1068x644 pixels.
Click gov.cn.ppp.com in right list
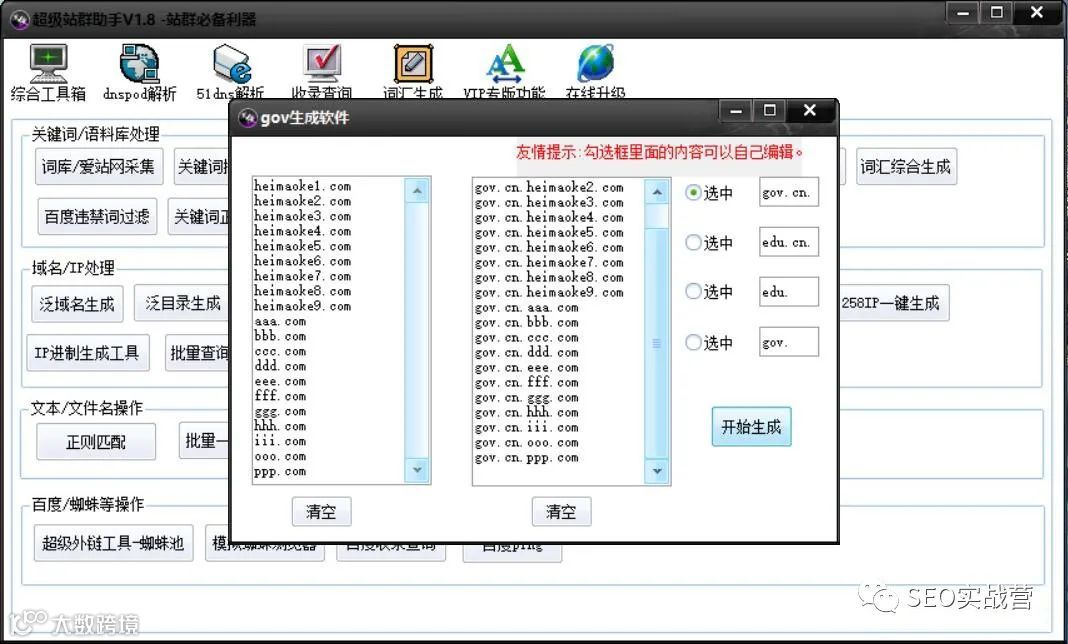pyautogui.click(x=527, y=457)
